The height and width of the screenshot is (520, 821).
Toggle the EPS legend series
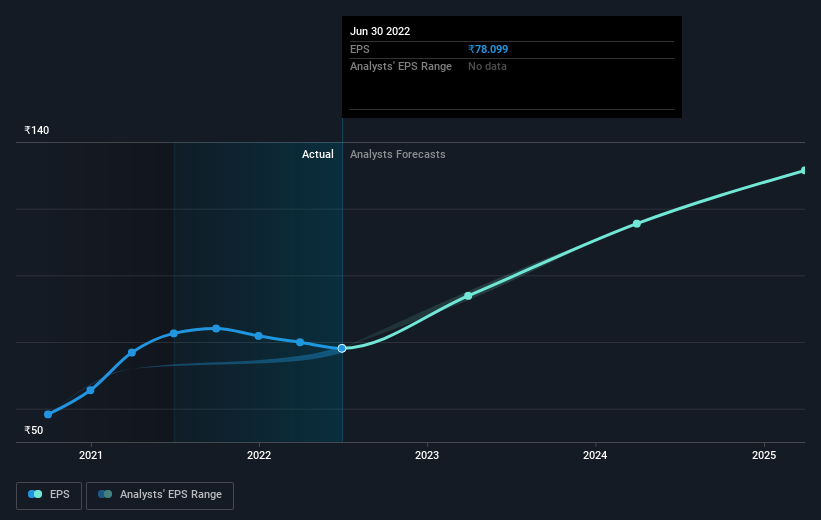point(49,495)
